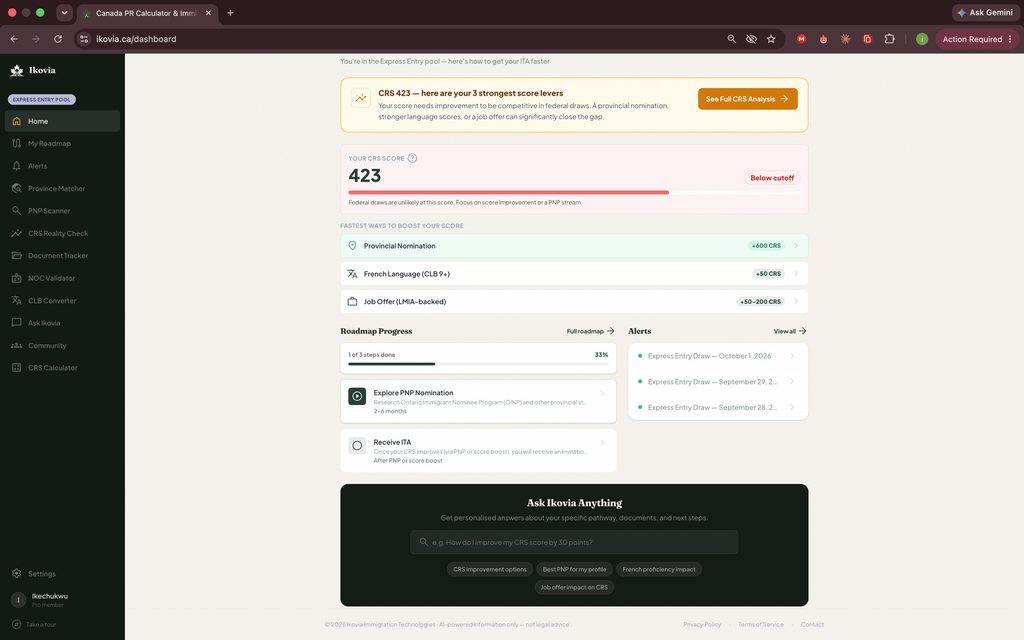
Task: Click the Take a tour icon
Action: (16, 624)
